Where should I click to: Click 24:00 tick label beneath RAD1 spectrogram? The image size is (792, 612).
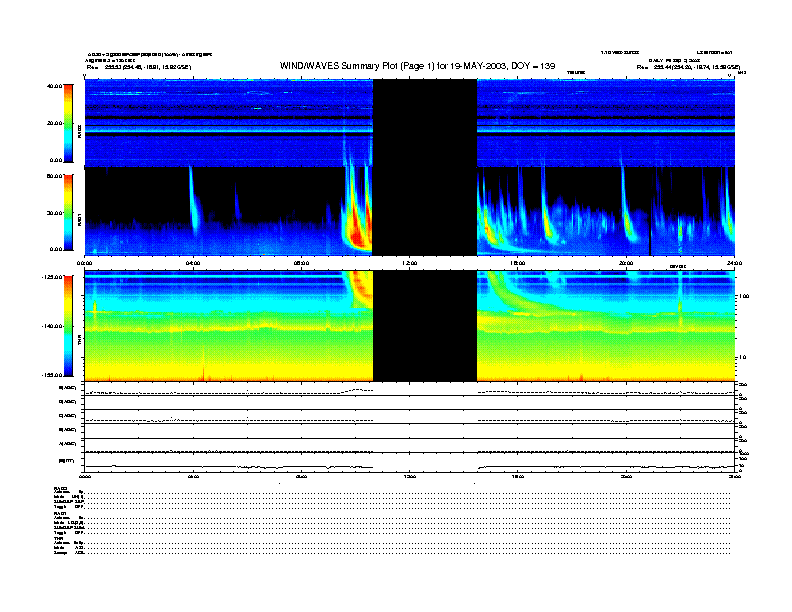(734, 263)
